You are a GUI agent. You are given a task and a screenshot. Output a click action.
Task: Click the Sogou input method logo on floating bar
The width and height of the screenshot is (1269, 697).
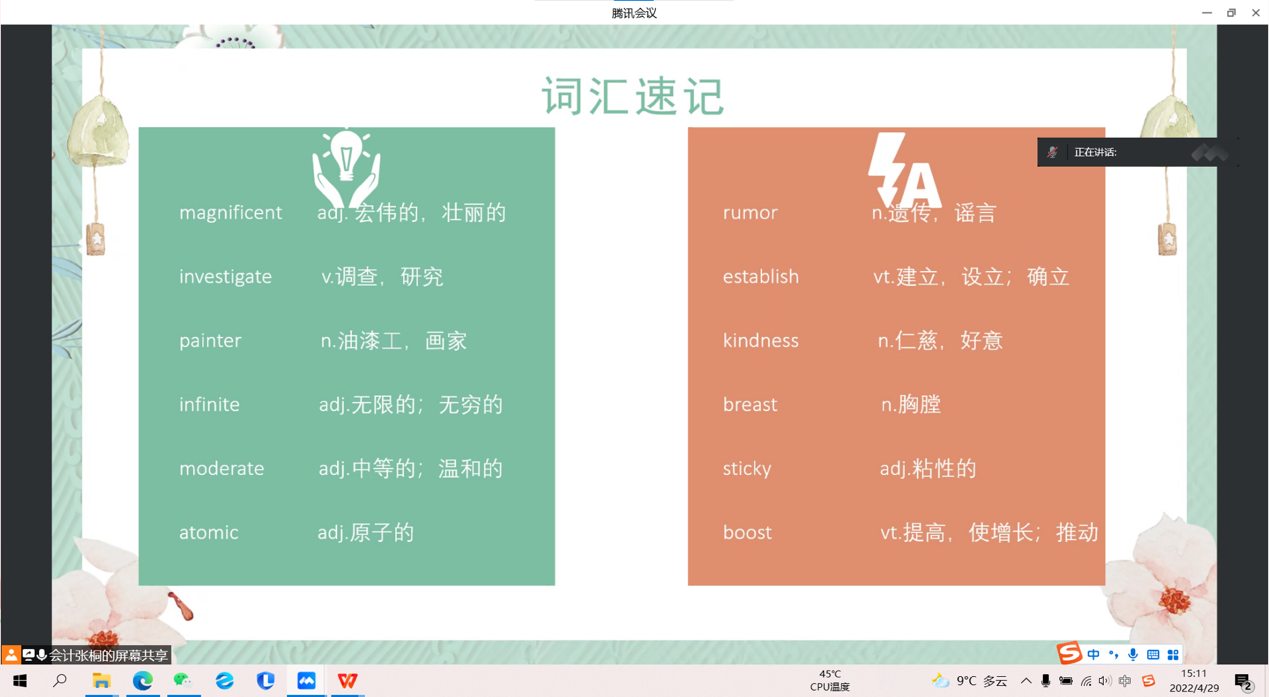1069,653
